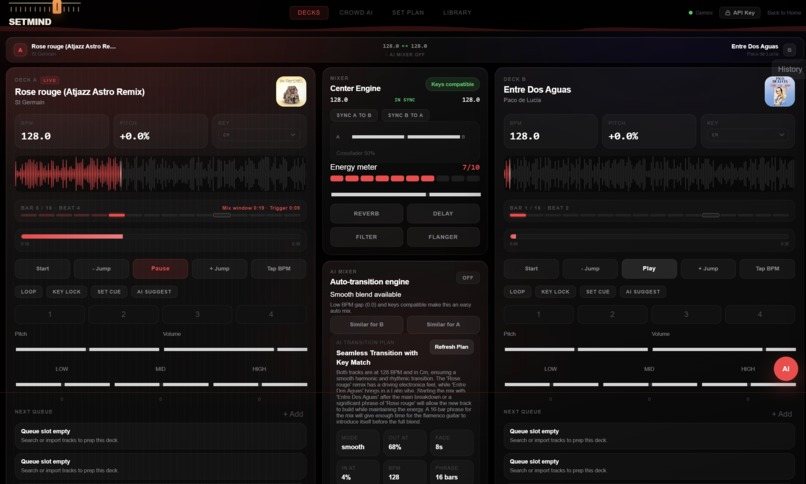The image size is (806, 484).
Task: Open Deck B key dropdown
Action: (x=747, y=135)
